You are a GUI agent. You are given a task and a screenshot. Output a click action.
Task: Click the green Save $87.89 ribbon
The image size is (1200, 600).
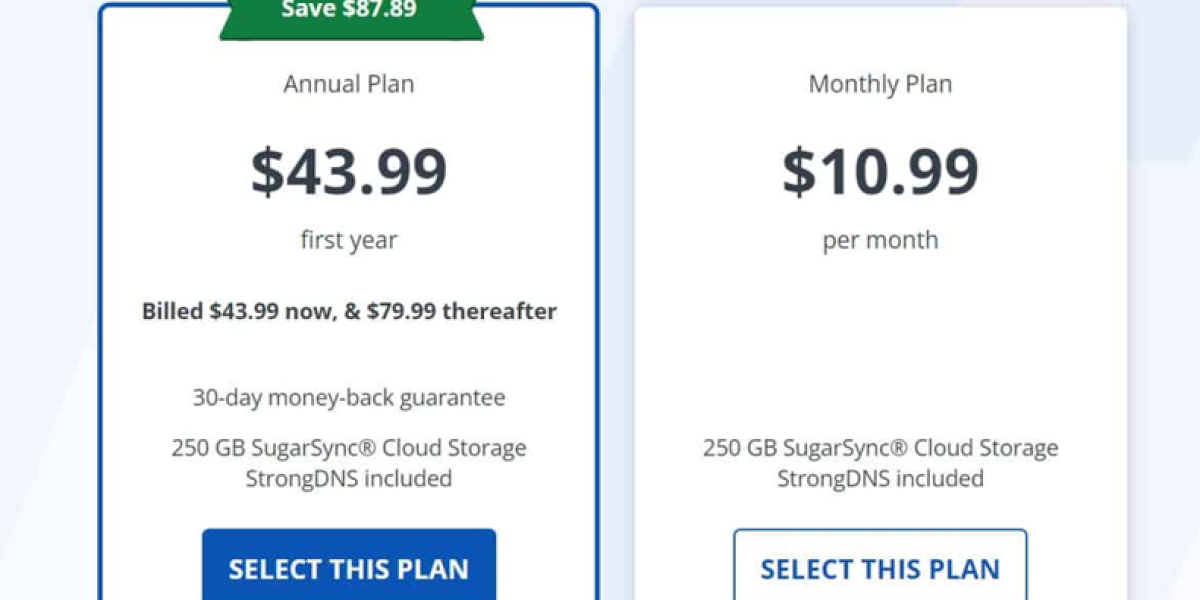click(x=349, y=12)
